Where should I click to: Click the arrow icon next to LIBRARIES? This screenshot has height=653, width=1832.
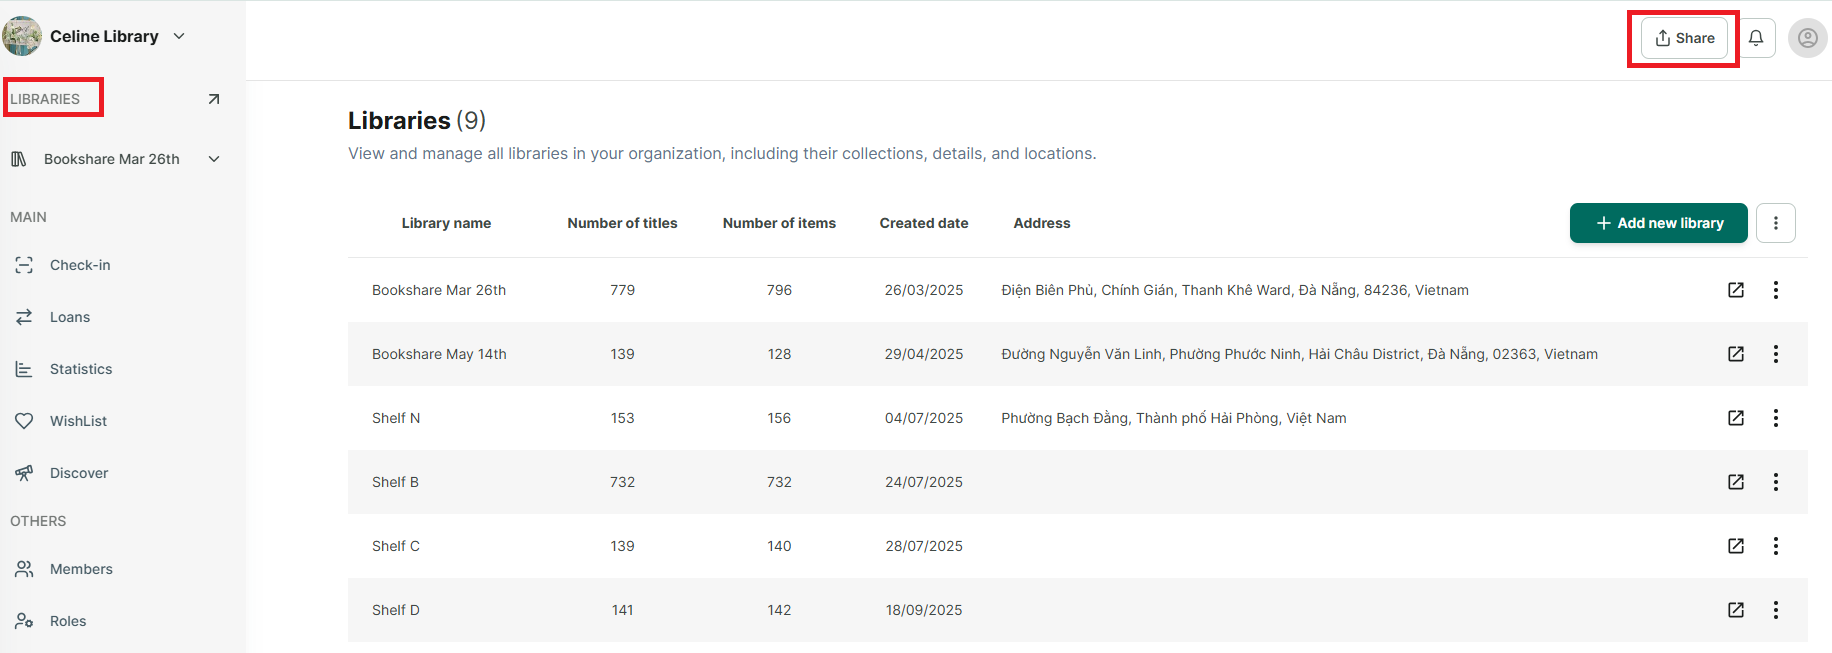coord(213,99)
